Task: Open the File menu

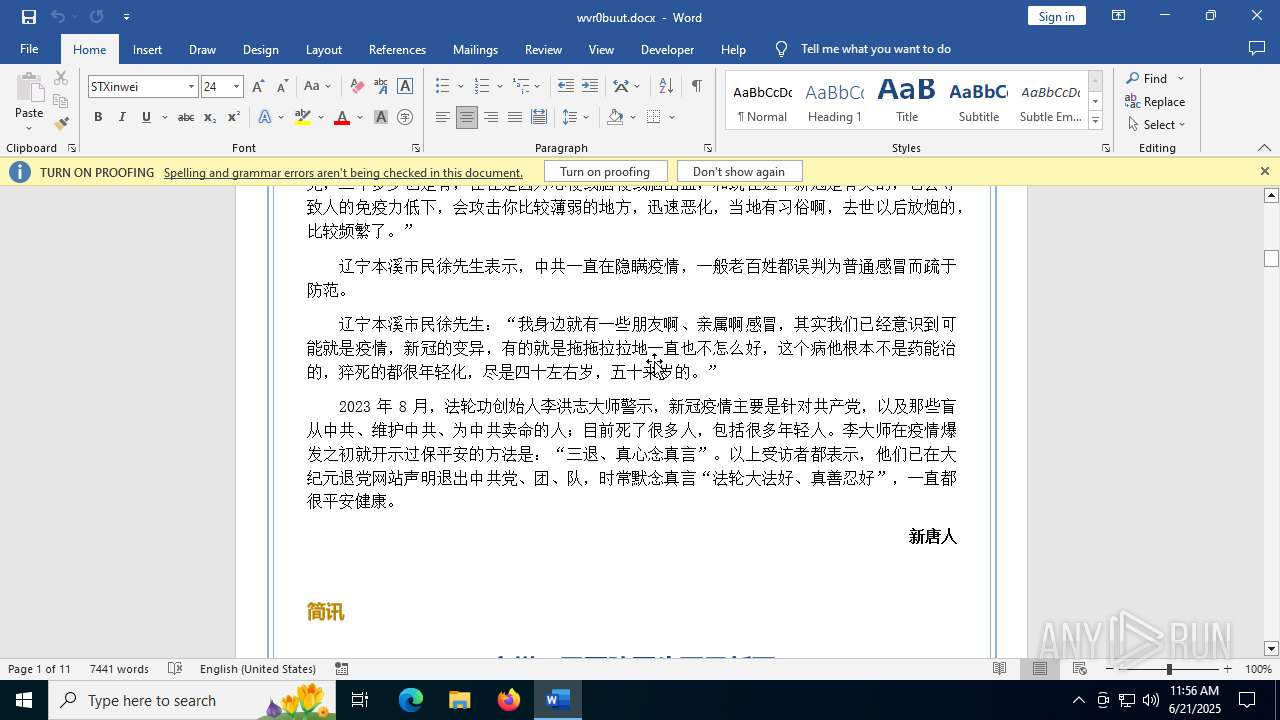Action: pyautogui.click(x=29, y=49)
